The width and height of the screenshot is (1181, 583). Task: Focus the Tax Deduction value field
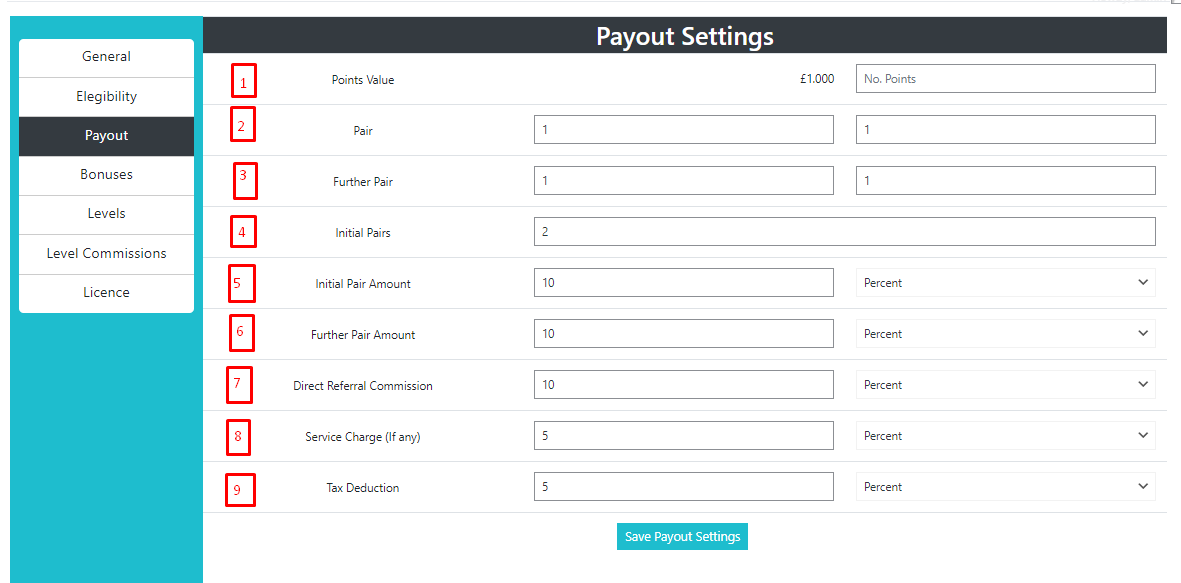[683, 487]
